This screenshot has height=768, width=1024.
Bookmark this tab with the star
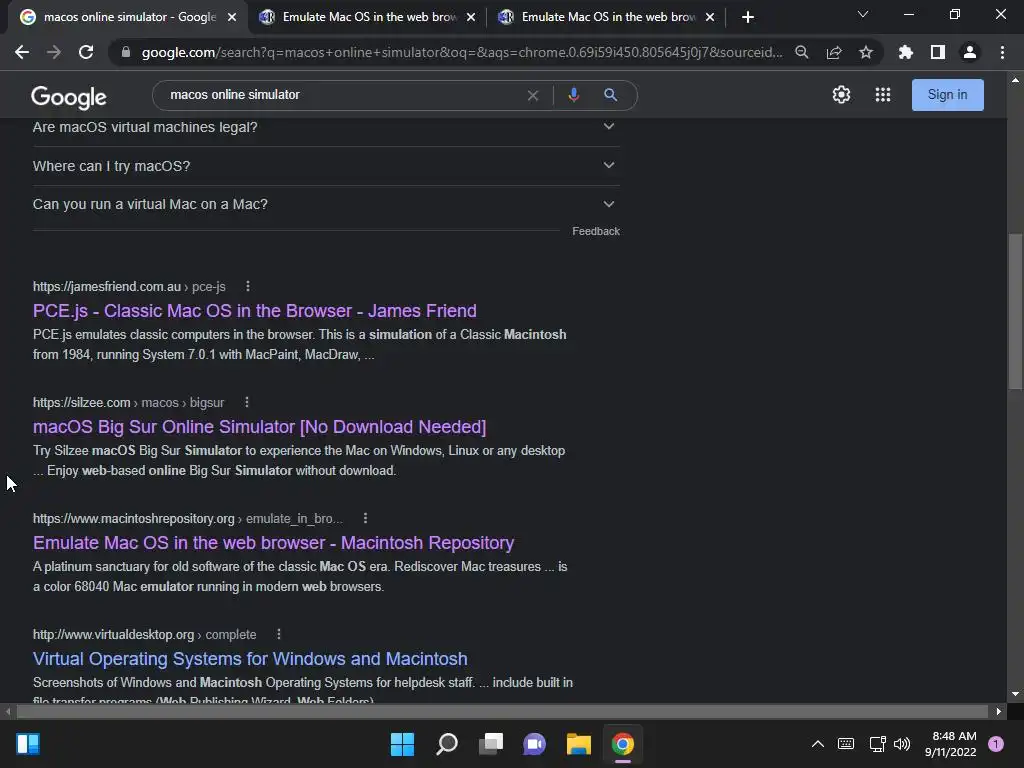pyautogui.click(x=865, y=52)
